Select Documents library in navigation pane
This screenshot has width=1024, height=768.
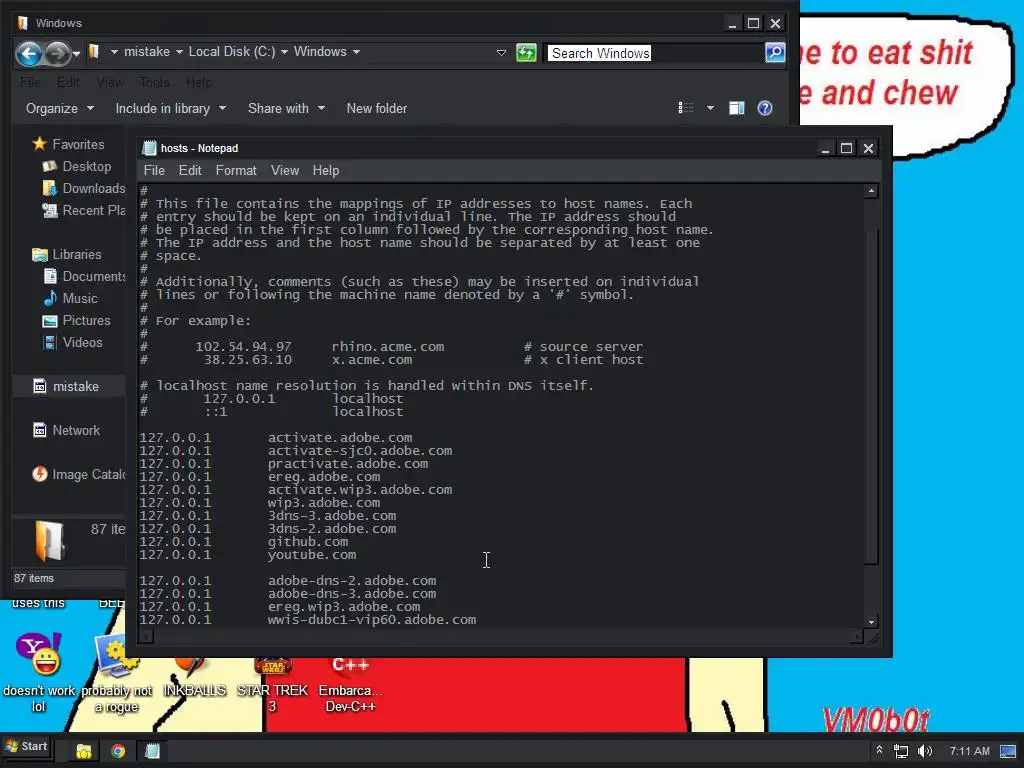pos(84,277)
